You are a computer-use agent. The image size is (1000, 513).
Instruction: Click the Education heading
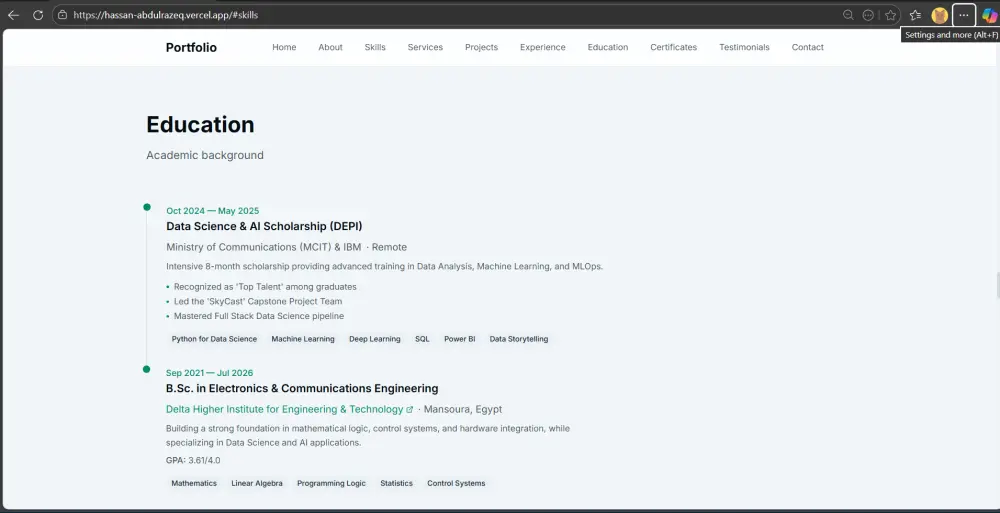[x=200, y=124]
